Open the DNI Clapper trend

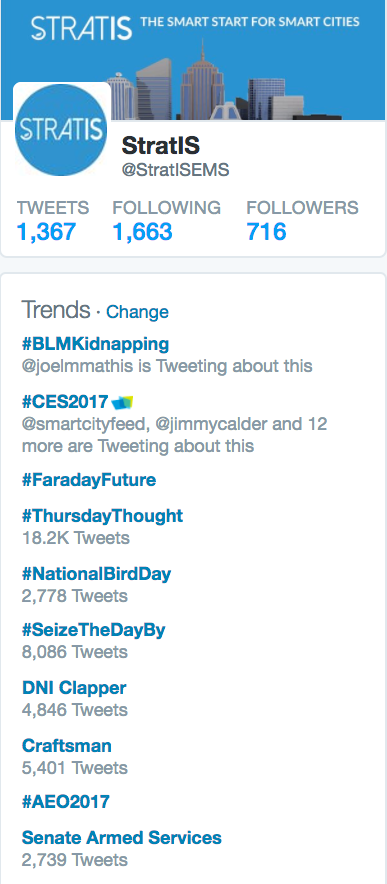coord(74,688)
